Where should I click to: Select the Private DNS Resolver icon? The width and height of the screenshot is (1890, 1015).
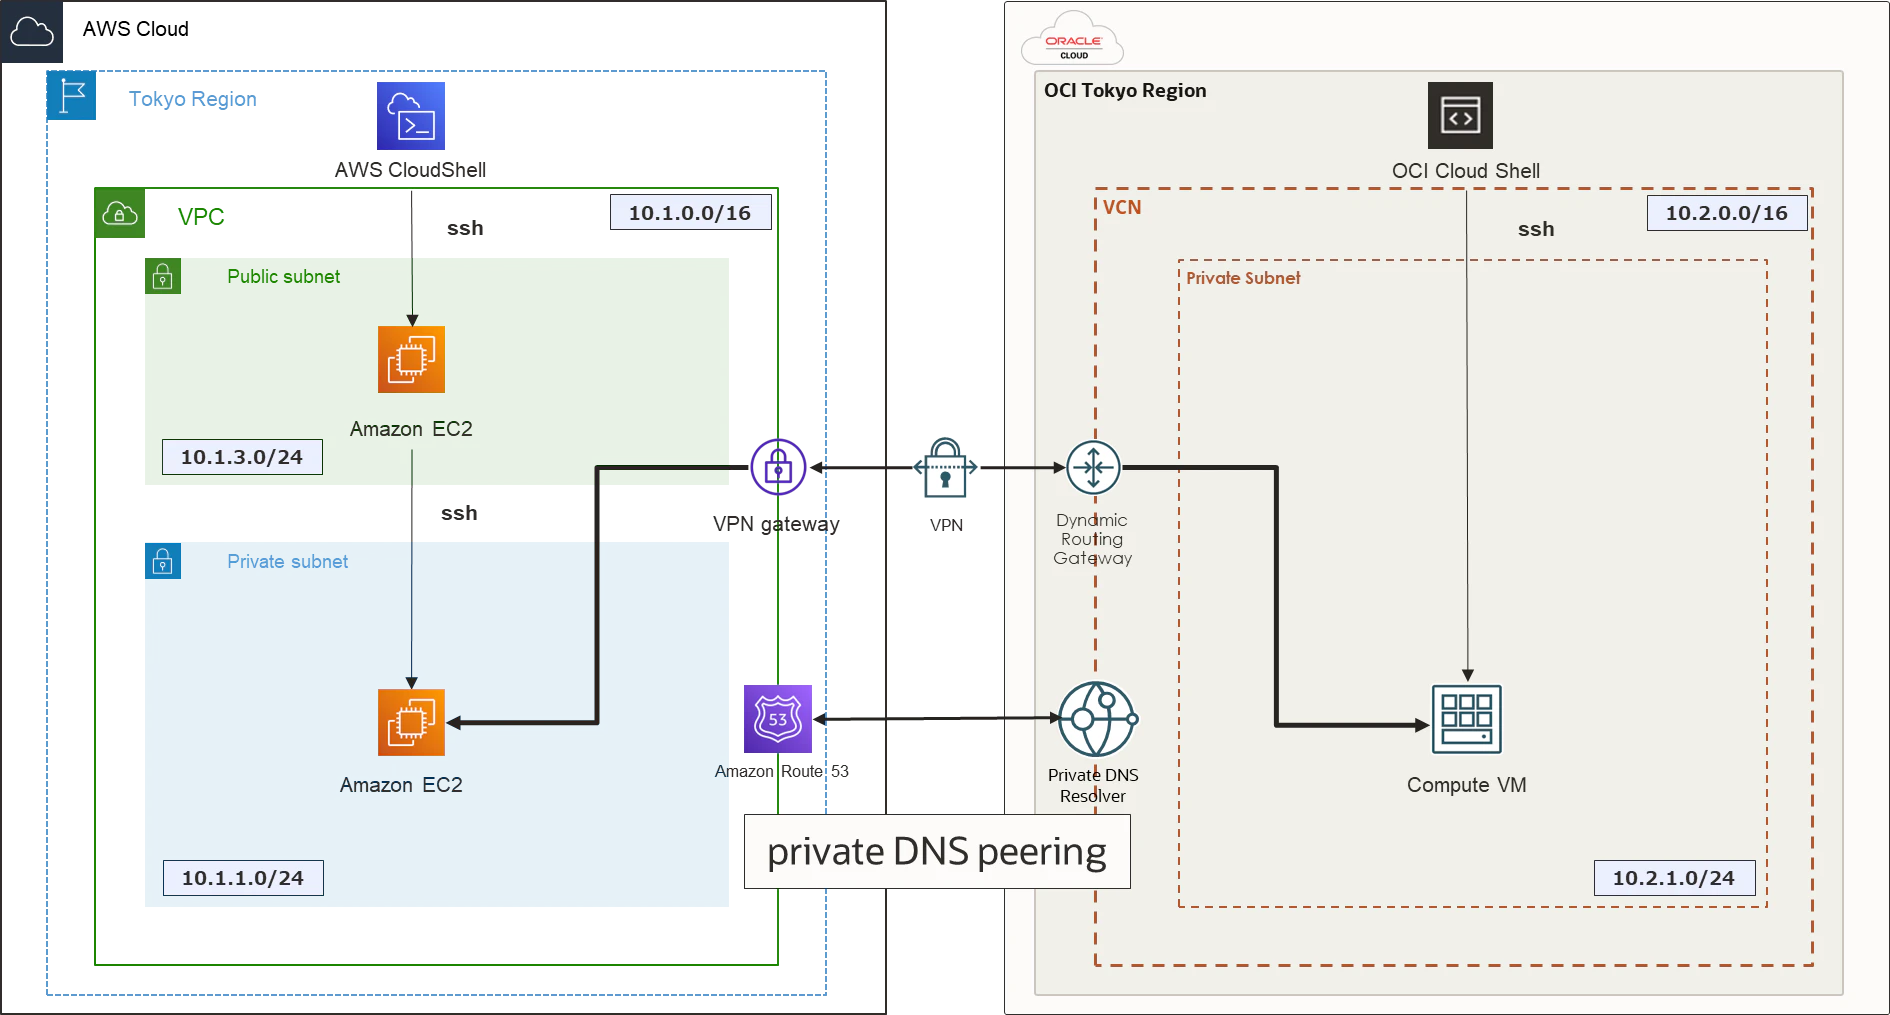point(1097,719)
